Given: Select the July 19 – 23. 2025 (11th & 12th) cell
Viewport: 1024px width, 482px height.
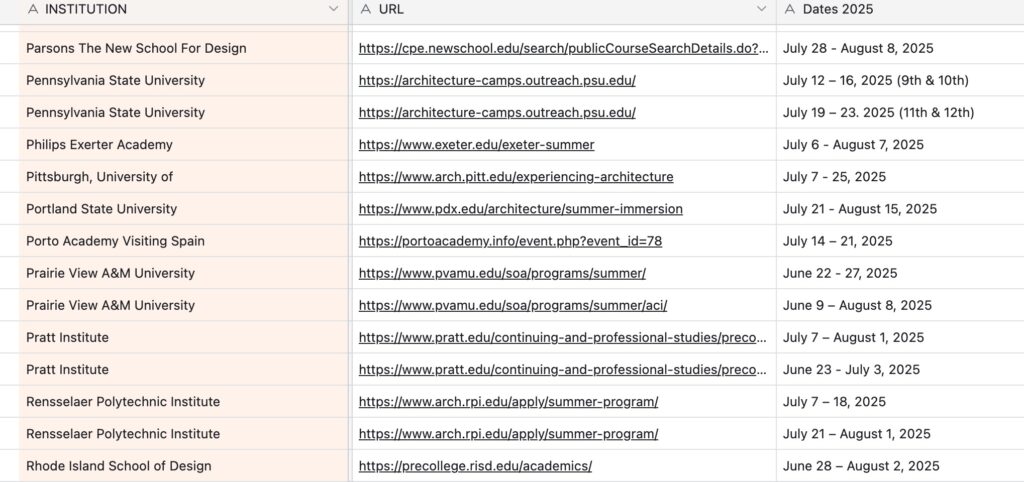Looking at the screenshot, I should [900, 112].
